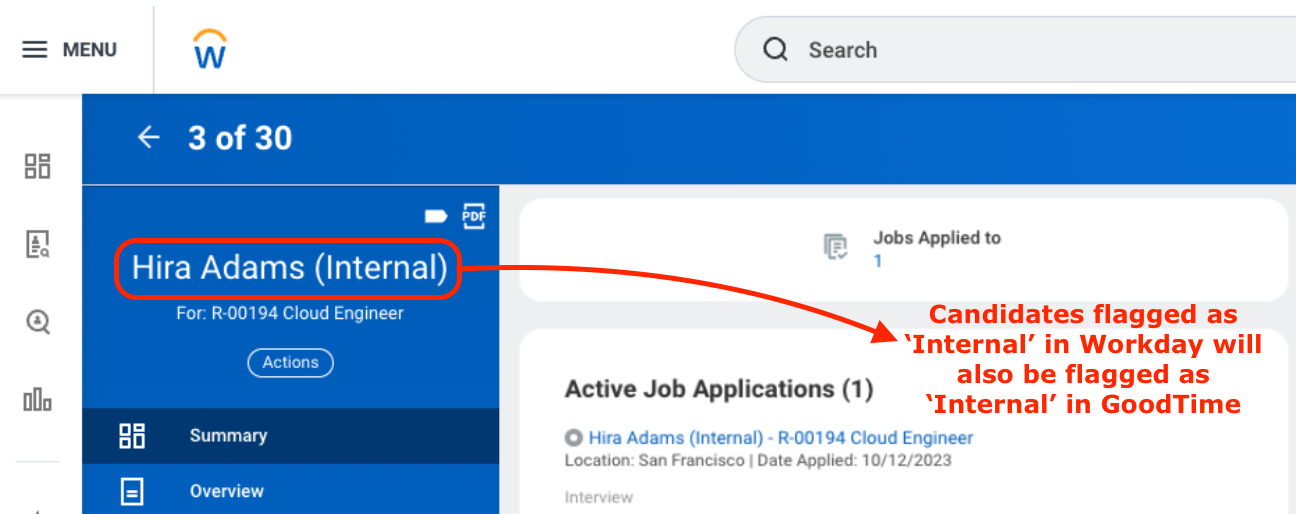The image size is (1296, 514).
Task: Open Hira Adams R-00194 Cloud Engineer application link
Action: click(780, 438)
